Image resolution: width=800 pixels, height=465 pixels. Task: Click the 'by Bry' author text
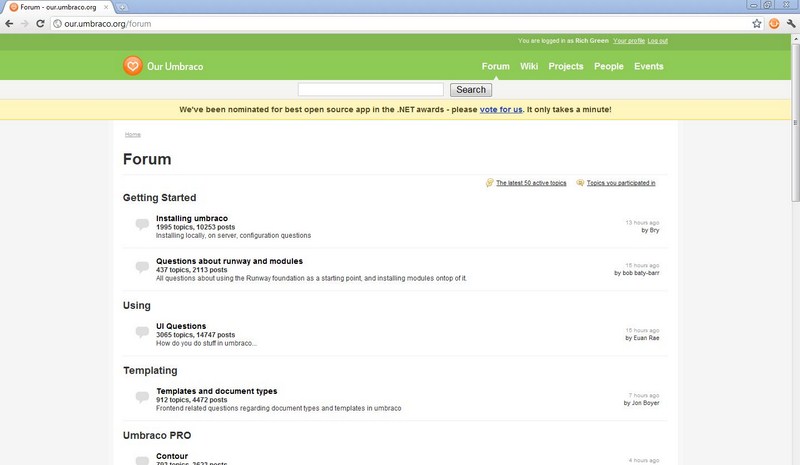click(650, 230)
